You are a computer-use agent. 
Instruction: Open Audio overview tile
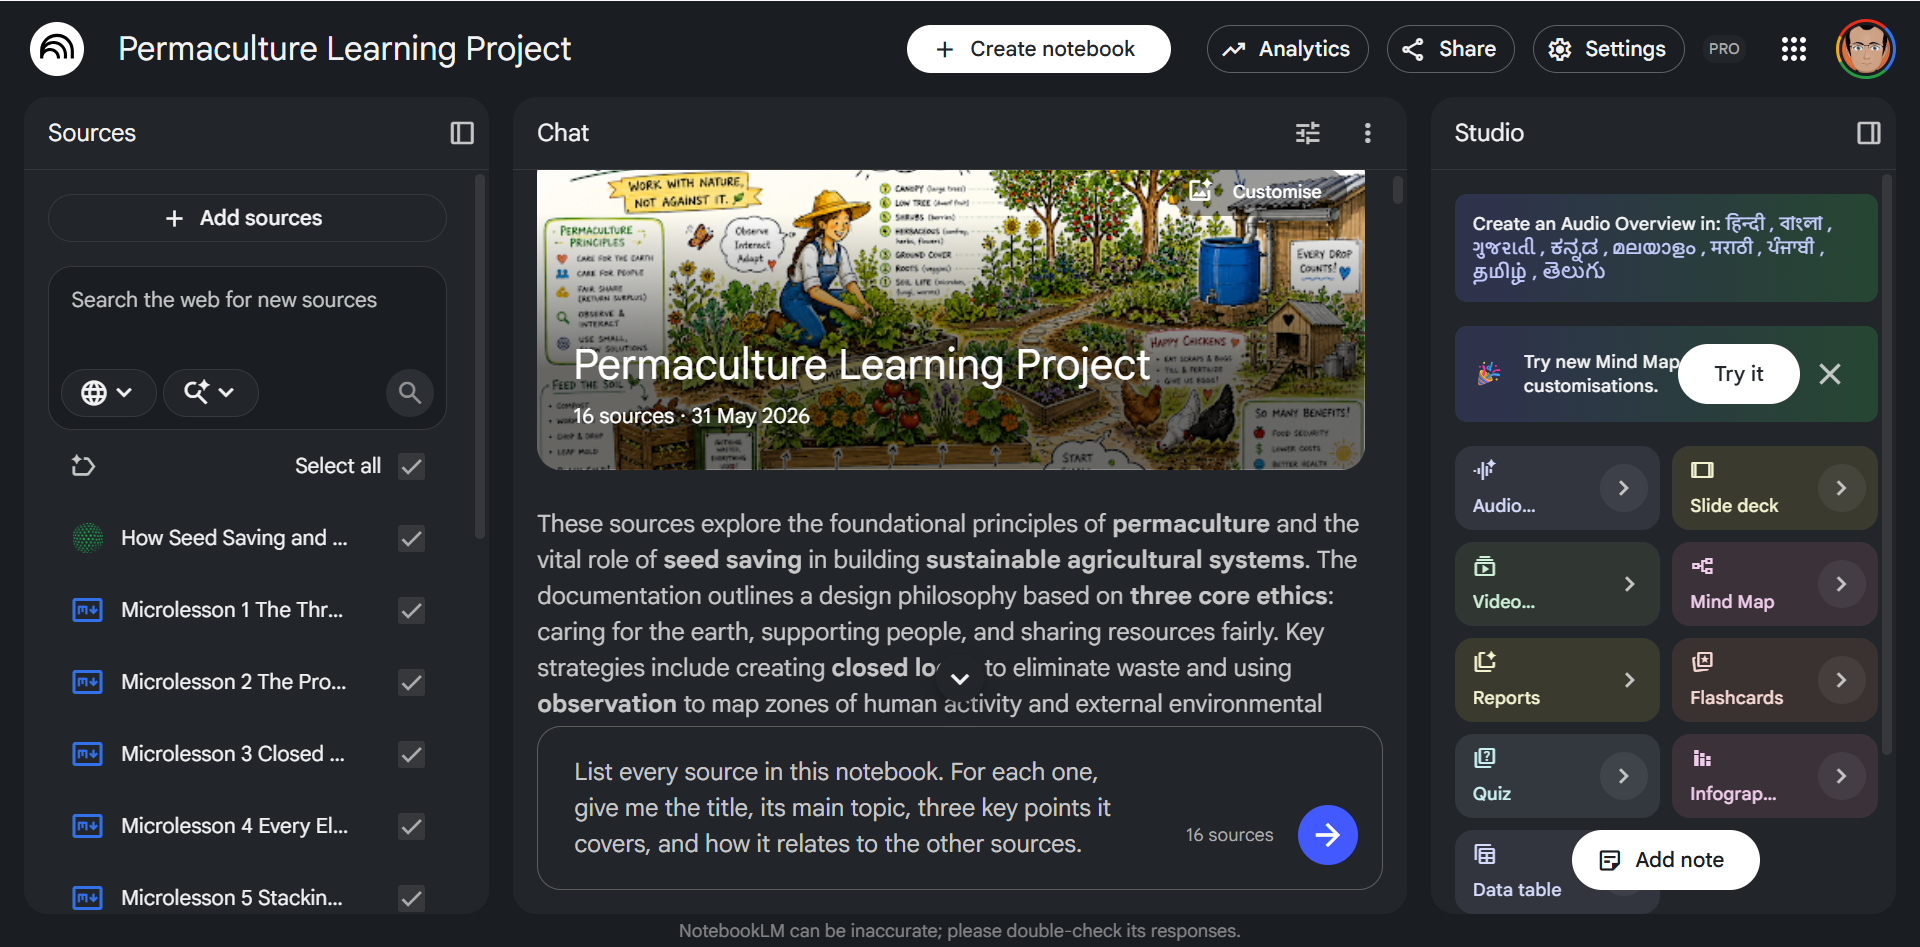click(1557, 488)
